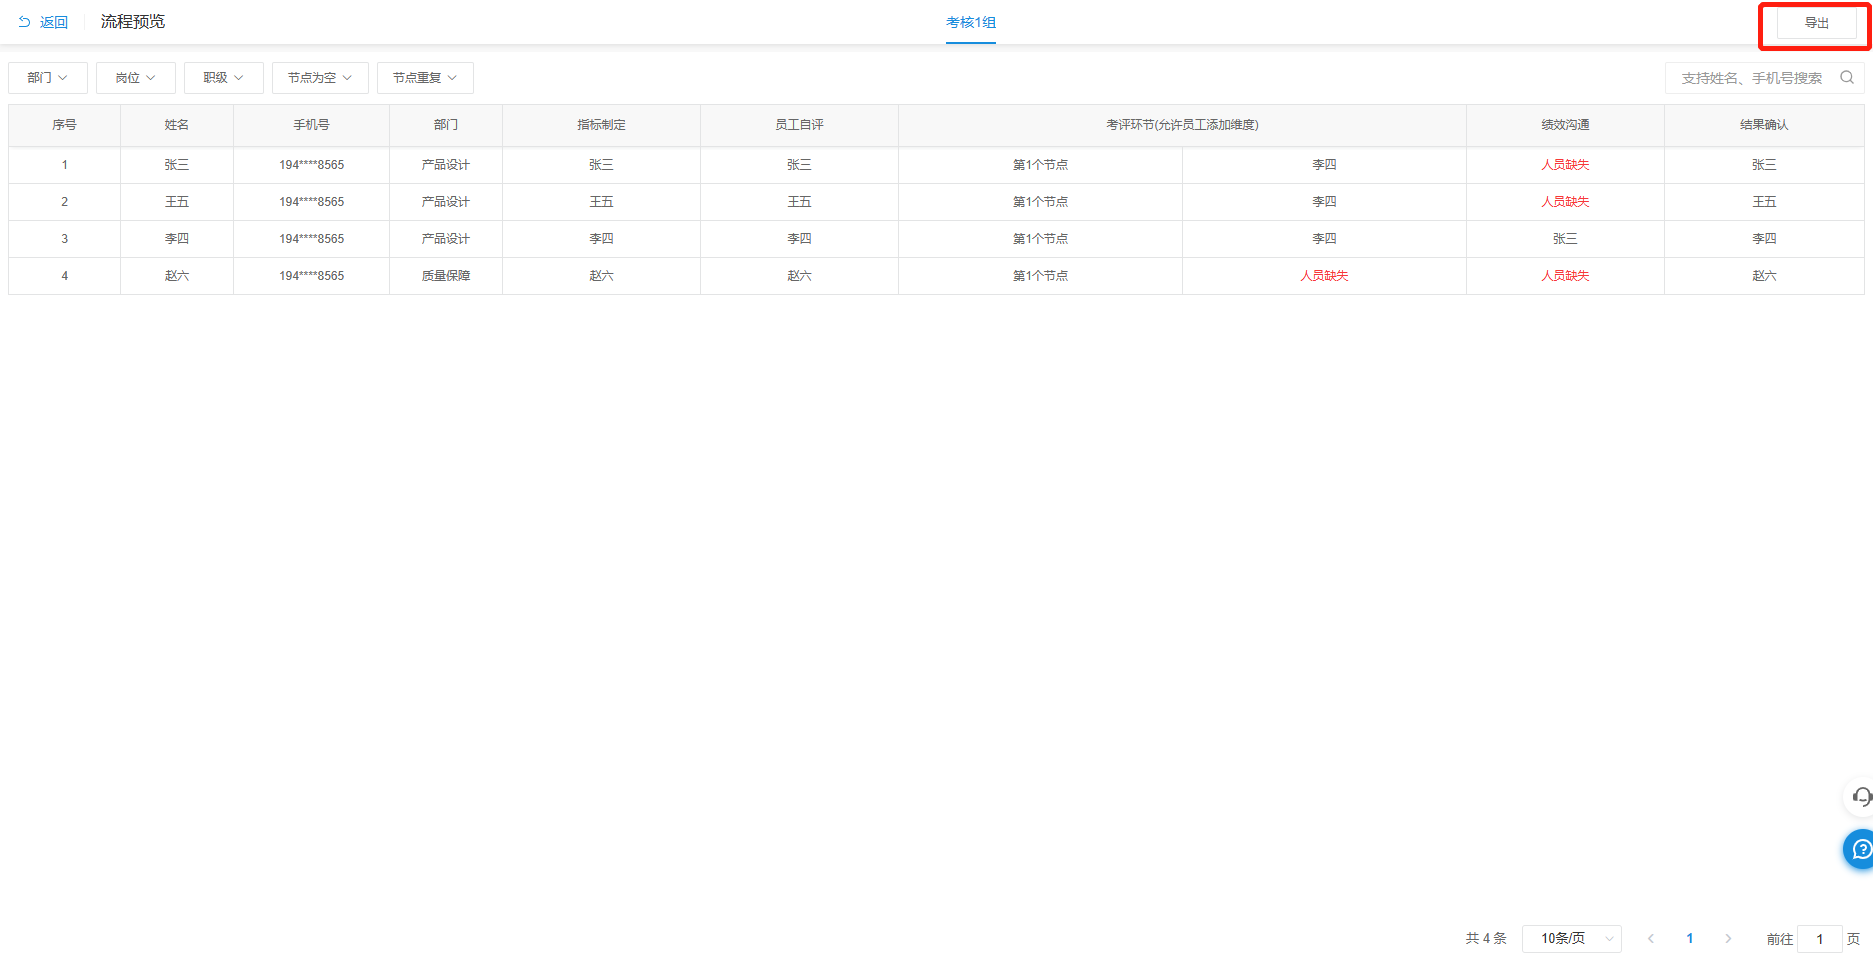Click red 人员缺失 in 王五's 绩效沟通 cell
Image resolution: width=1873 pixels, height=969 pixels.
(x=1566, y=202)
